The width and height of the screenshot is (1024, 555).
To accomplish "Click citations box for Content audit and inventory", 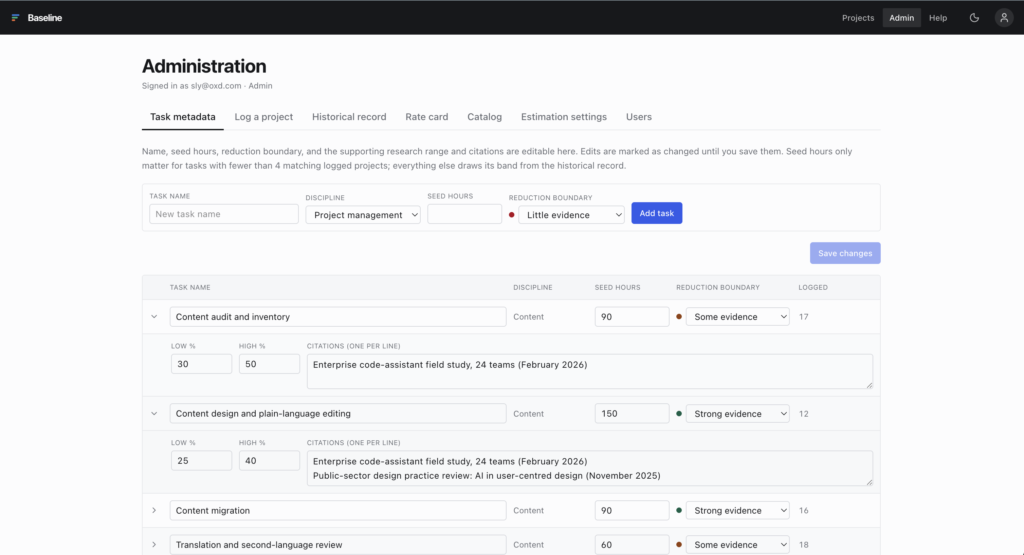I will click(590, 372).
